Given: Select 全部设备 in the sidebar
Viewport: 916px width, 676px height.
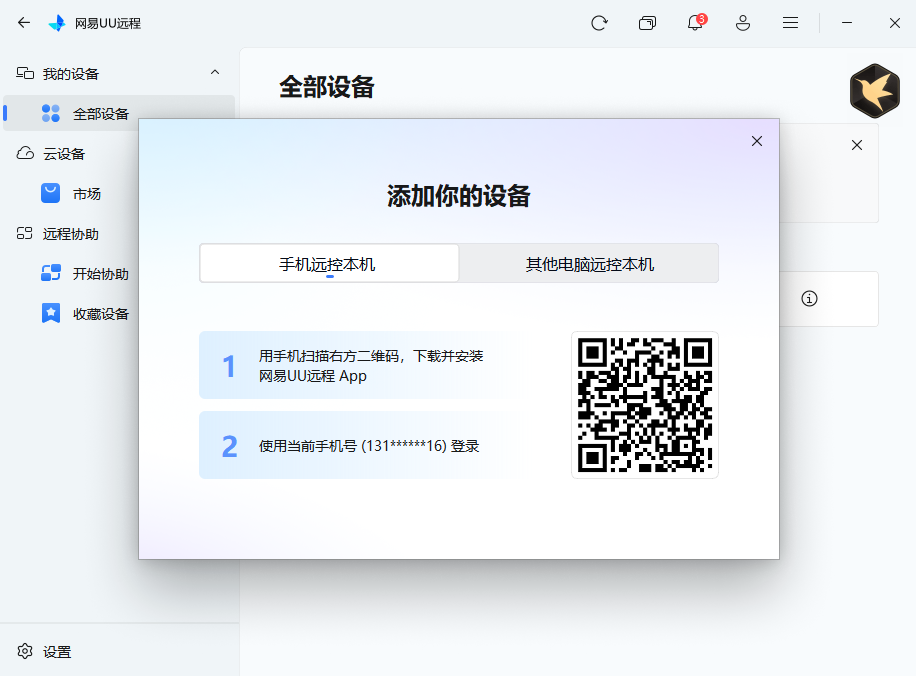Looking at the screenshot, I should 119,113.
